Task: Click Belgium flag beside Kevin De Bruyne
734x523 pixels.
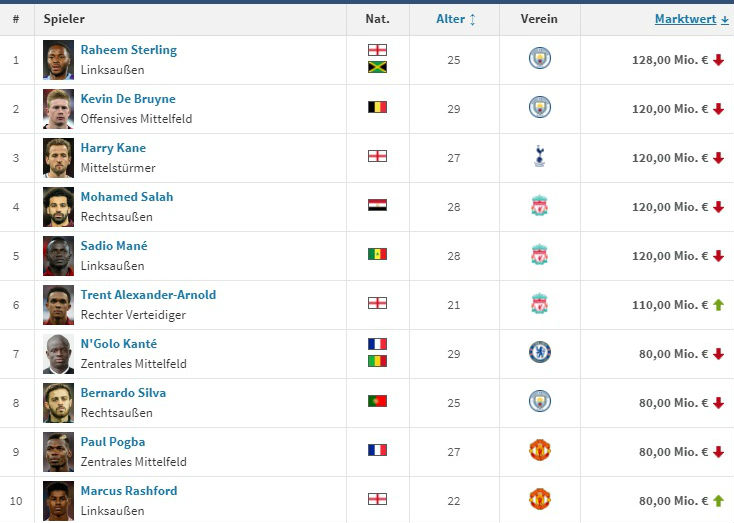Action: 377,107
